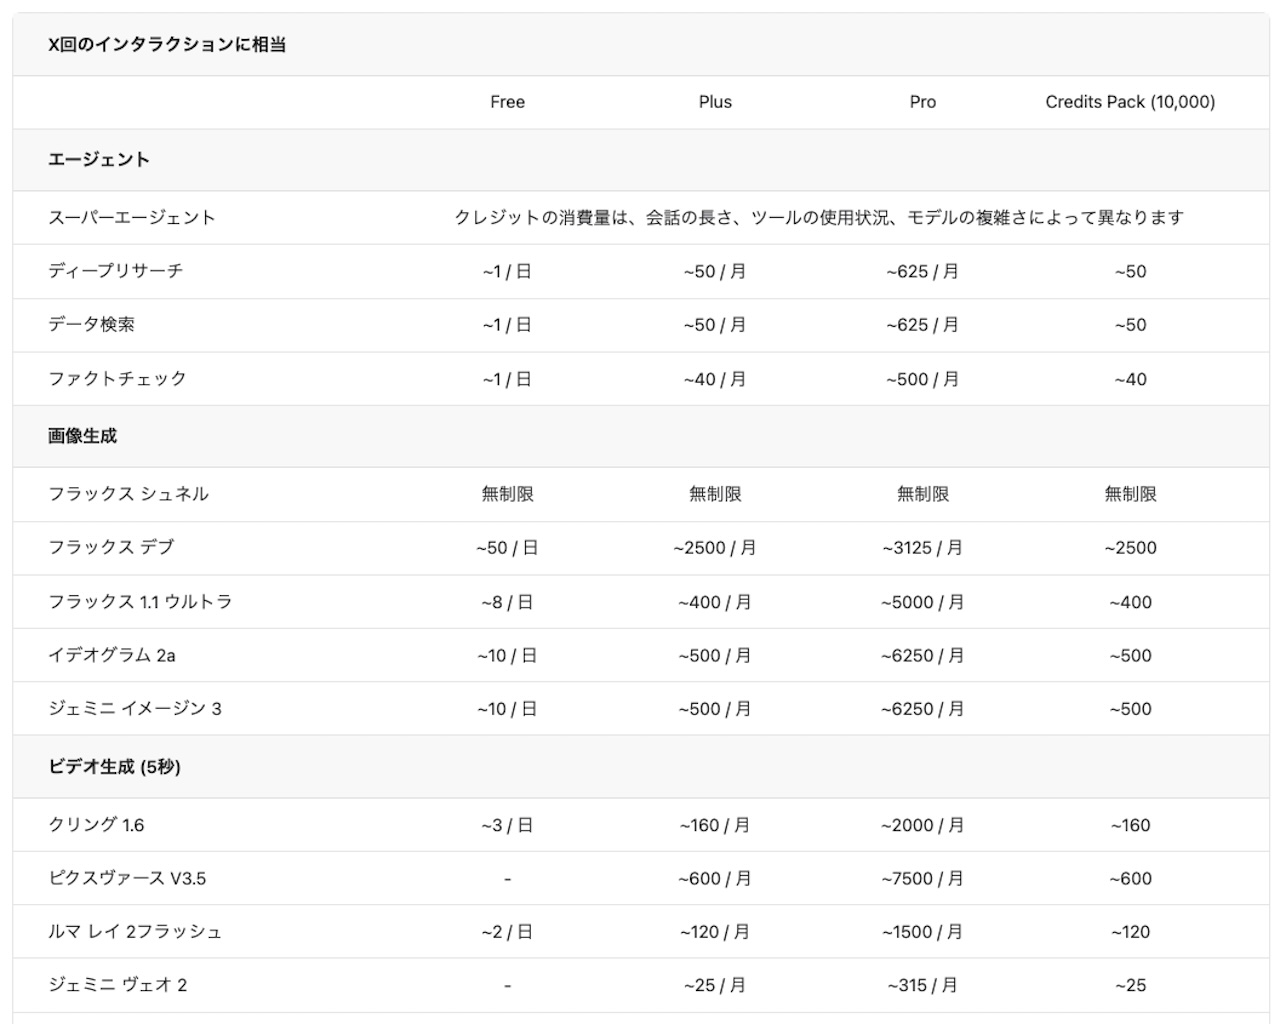
Task: Click '~1 / 日' in the データ検索 row
Action: (x=507, y=325)
